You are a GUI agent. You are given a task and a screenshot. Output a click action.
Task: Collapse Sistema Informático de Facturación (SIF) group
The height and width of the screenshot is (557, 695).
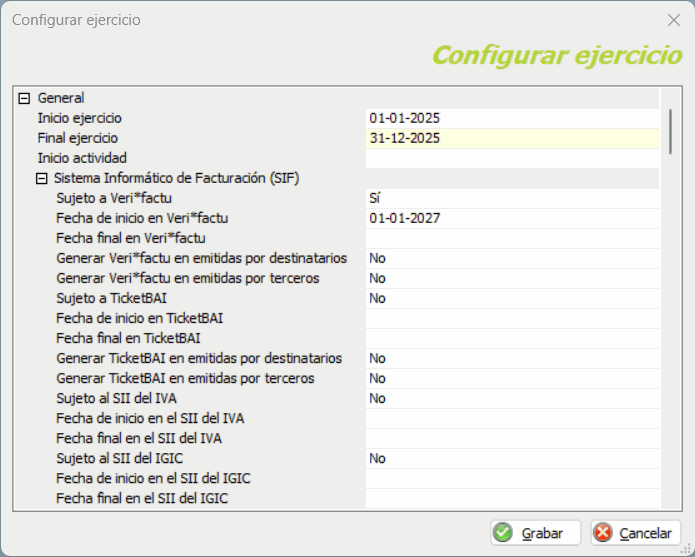pos(42,179)
